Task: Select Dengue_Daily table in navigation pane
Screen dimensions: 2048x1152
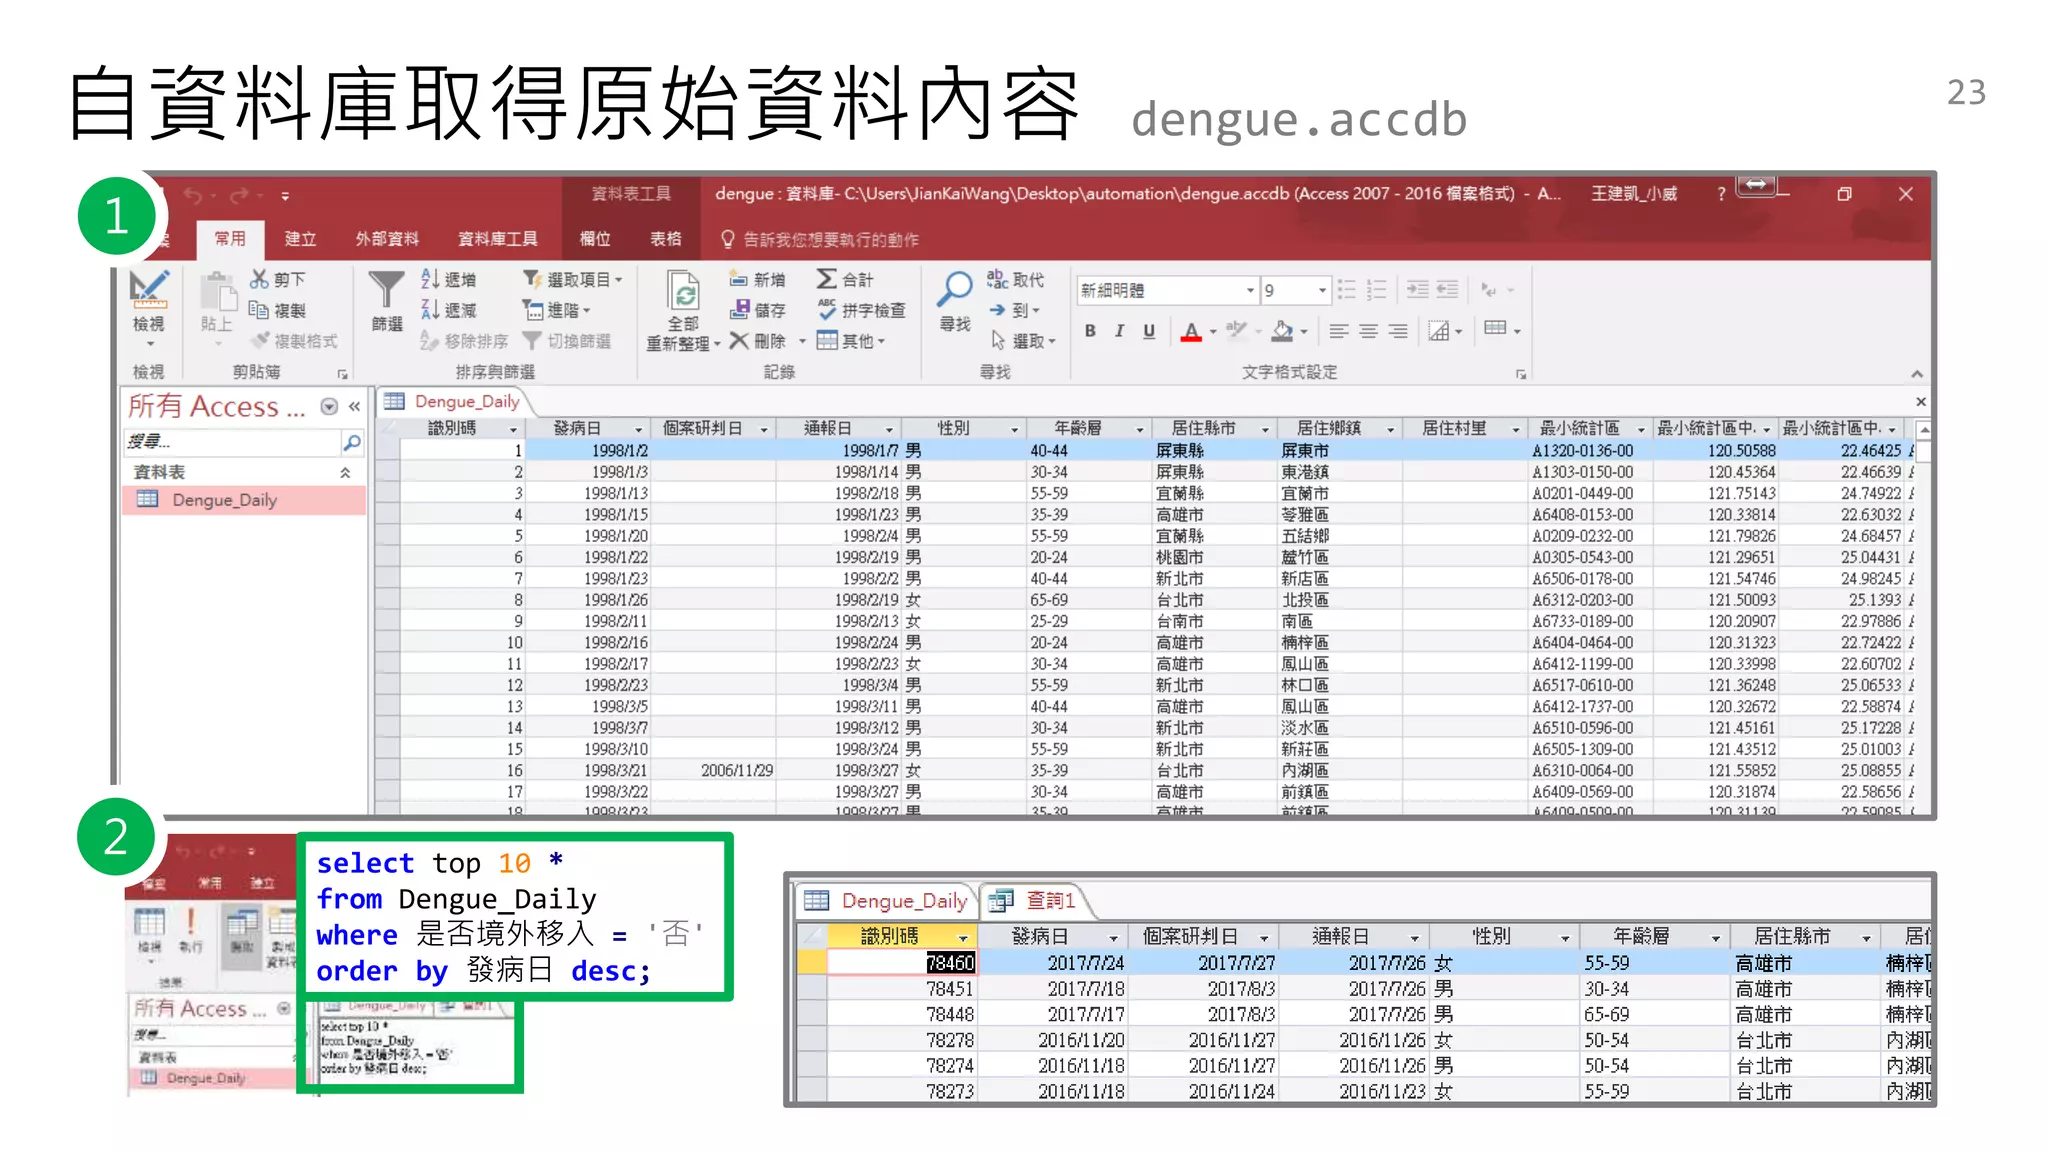Action: click(x=244, y=500)
